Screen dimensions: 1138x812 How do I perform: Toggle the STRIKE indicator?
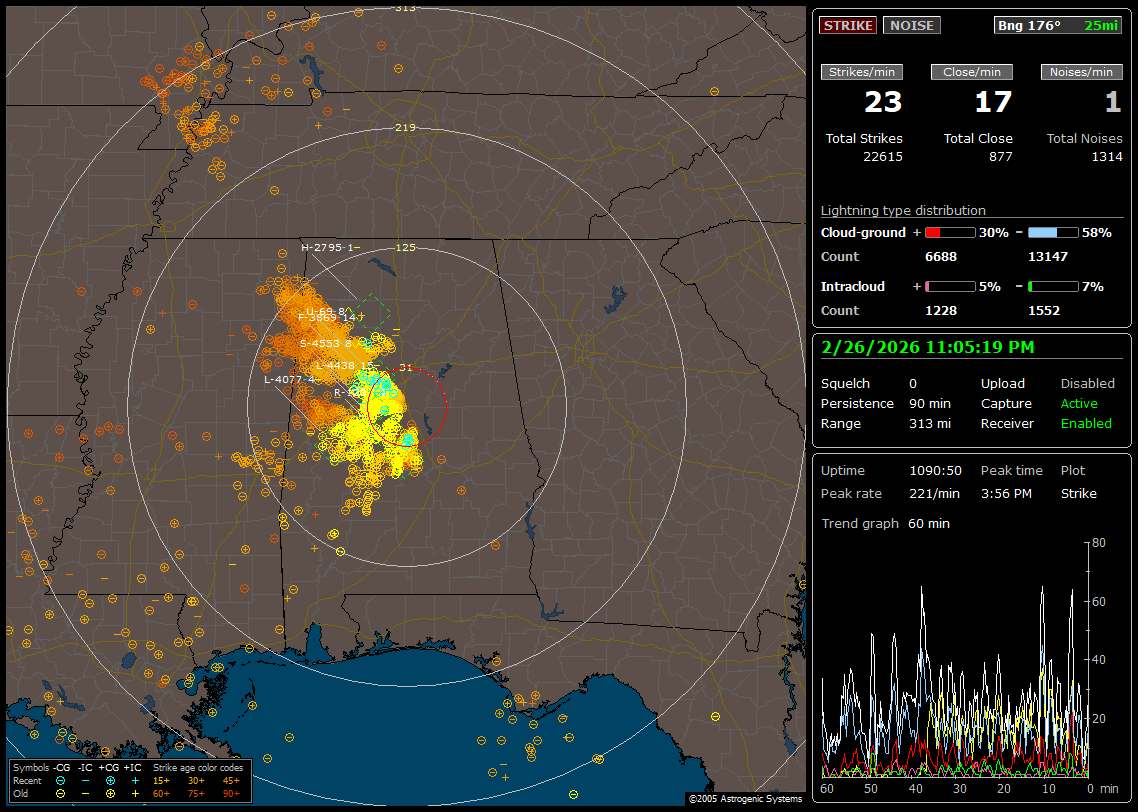[848, 25]
